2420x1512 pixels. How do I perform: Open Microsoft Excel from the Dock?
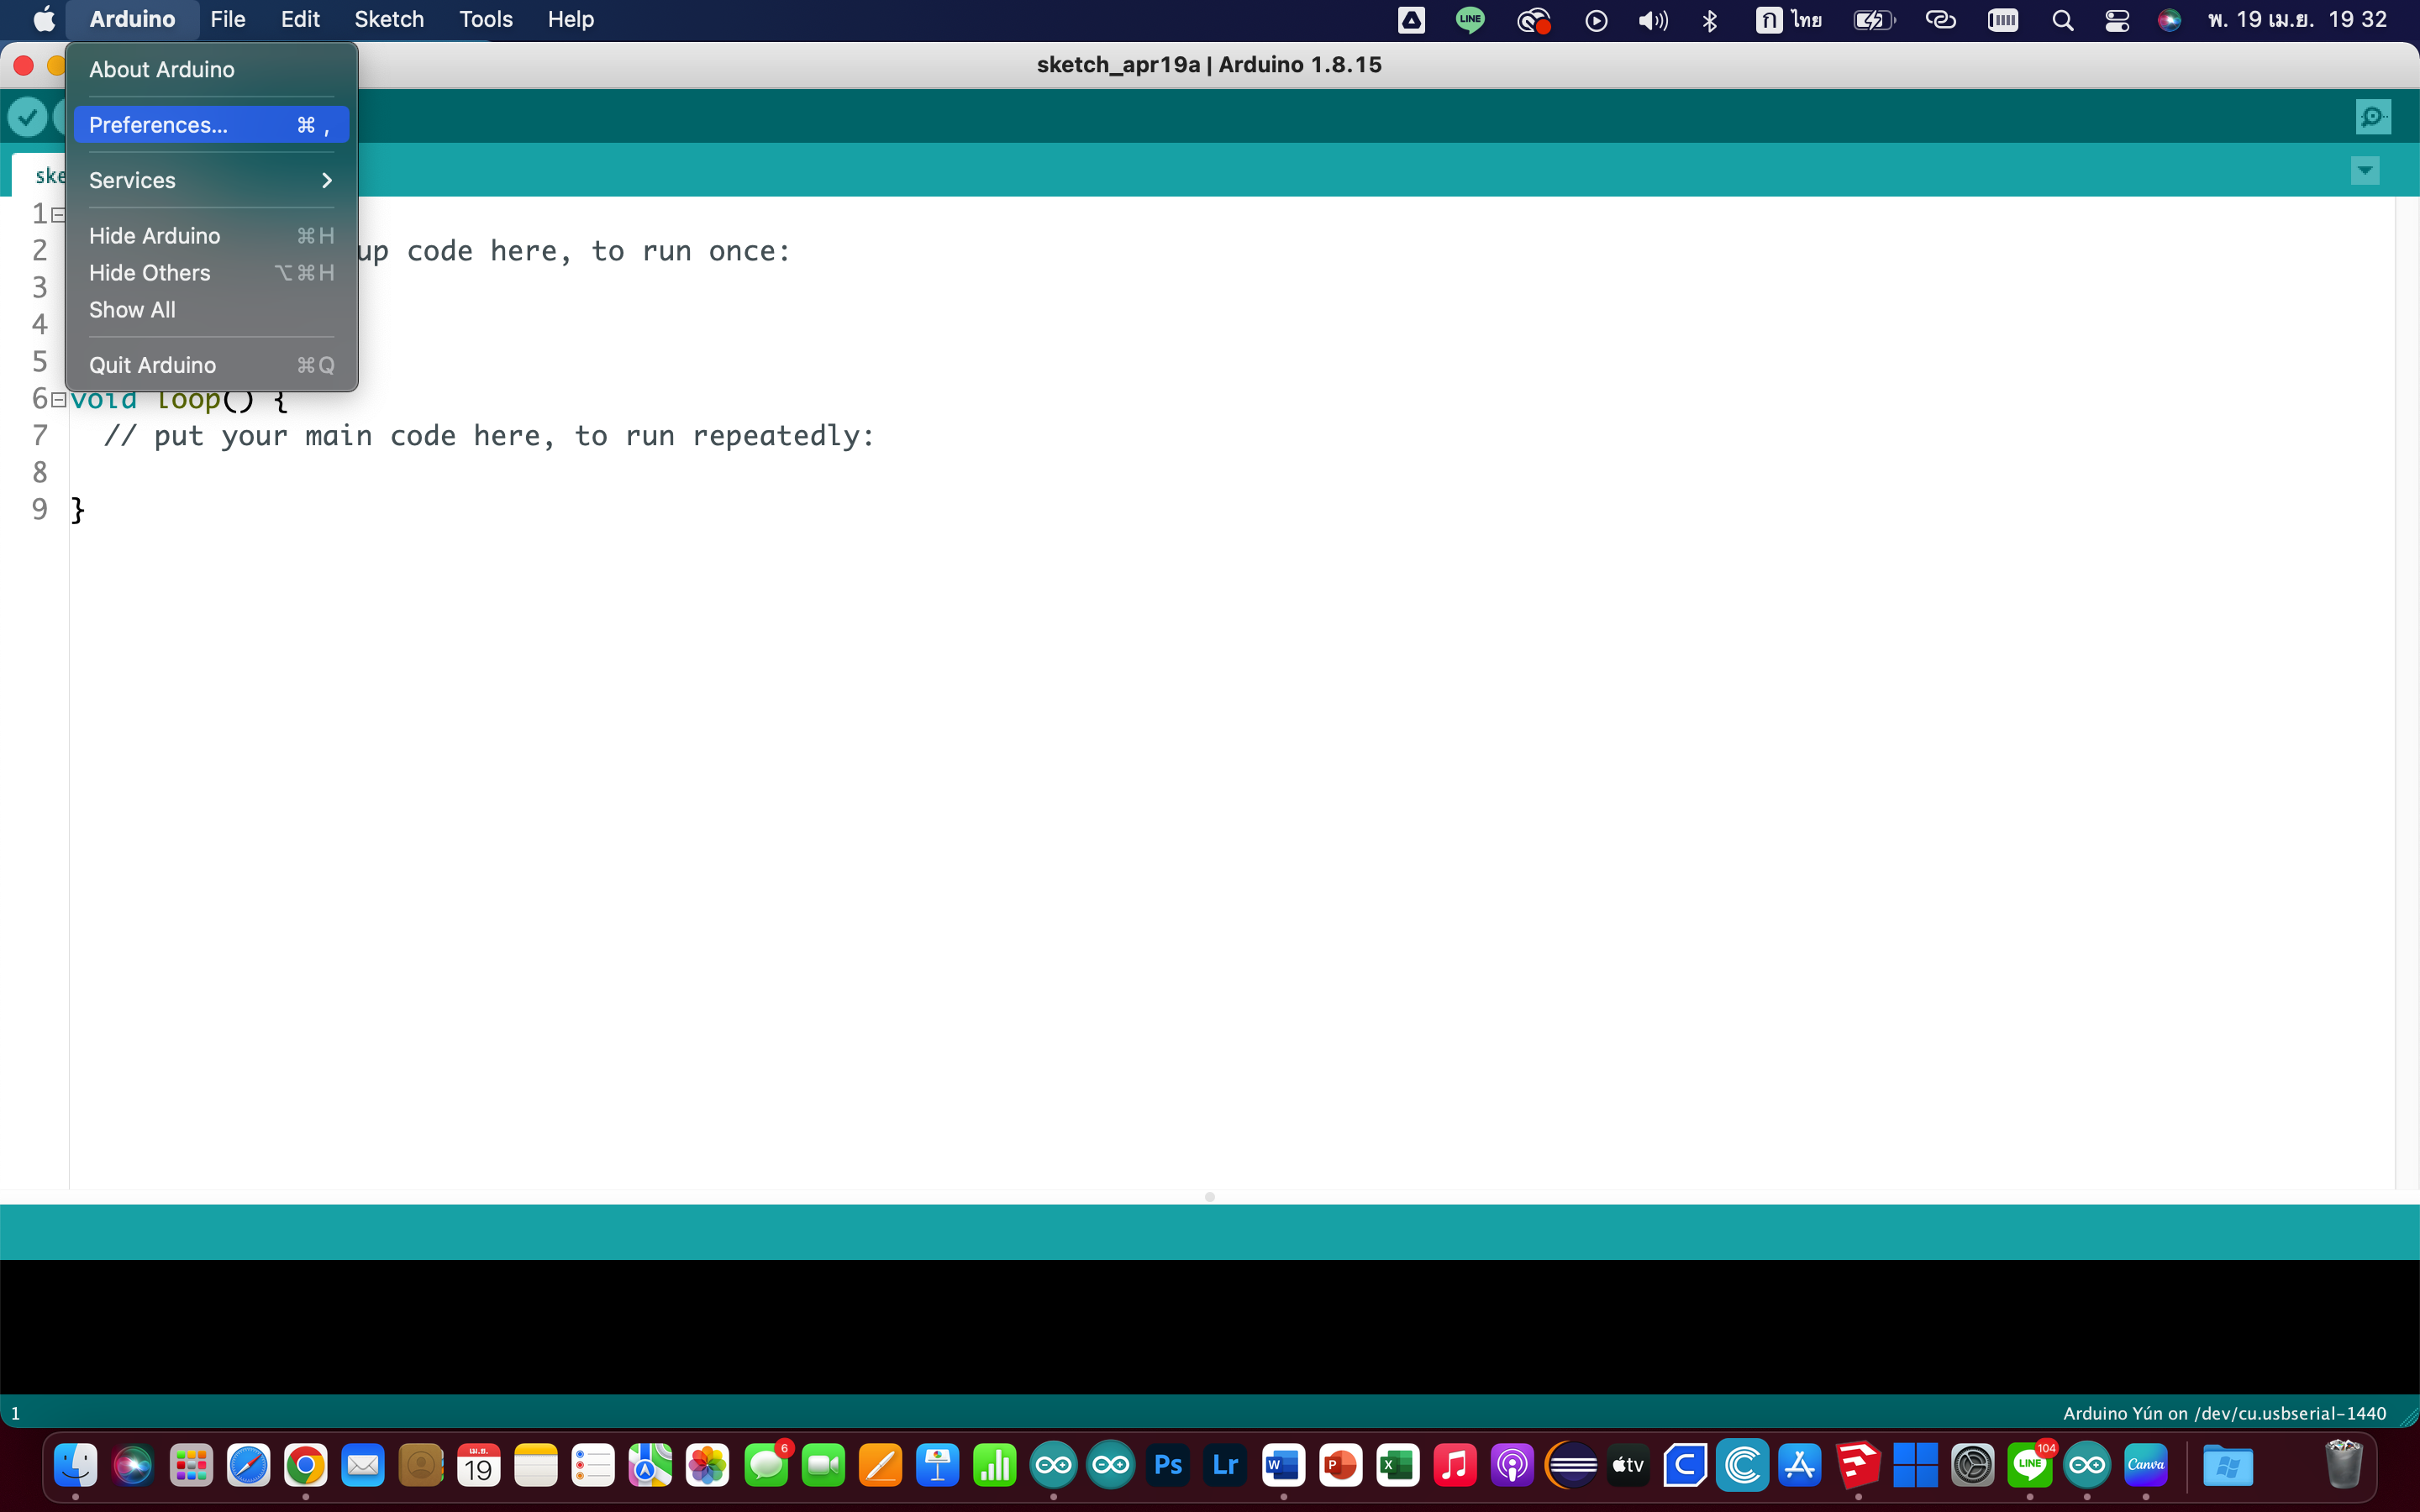[x=1398, y=1466]
